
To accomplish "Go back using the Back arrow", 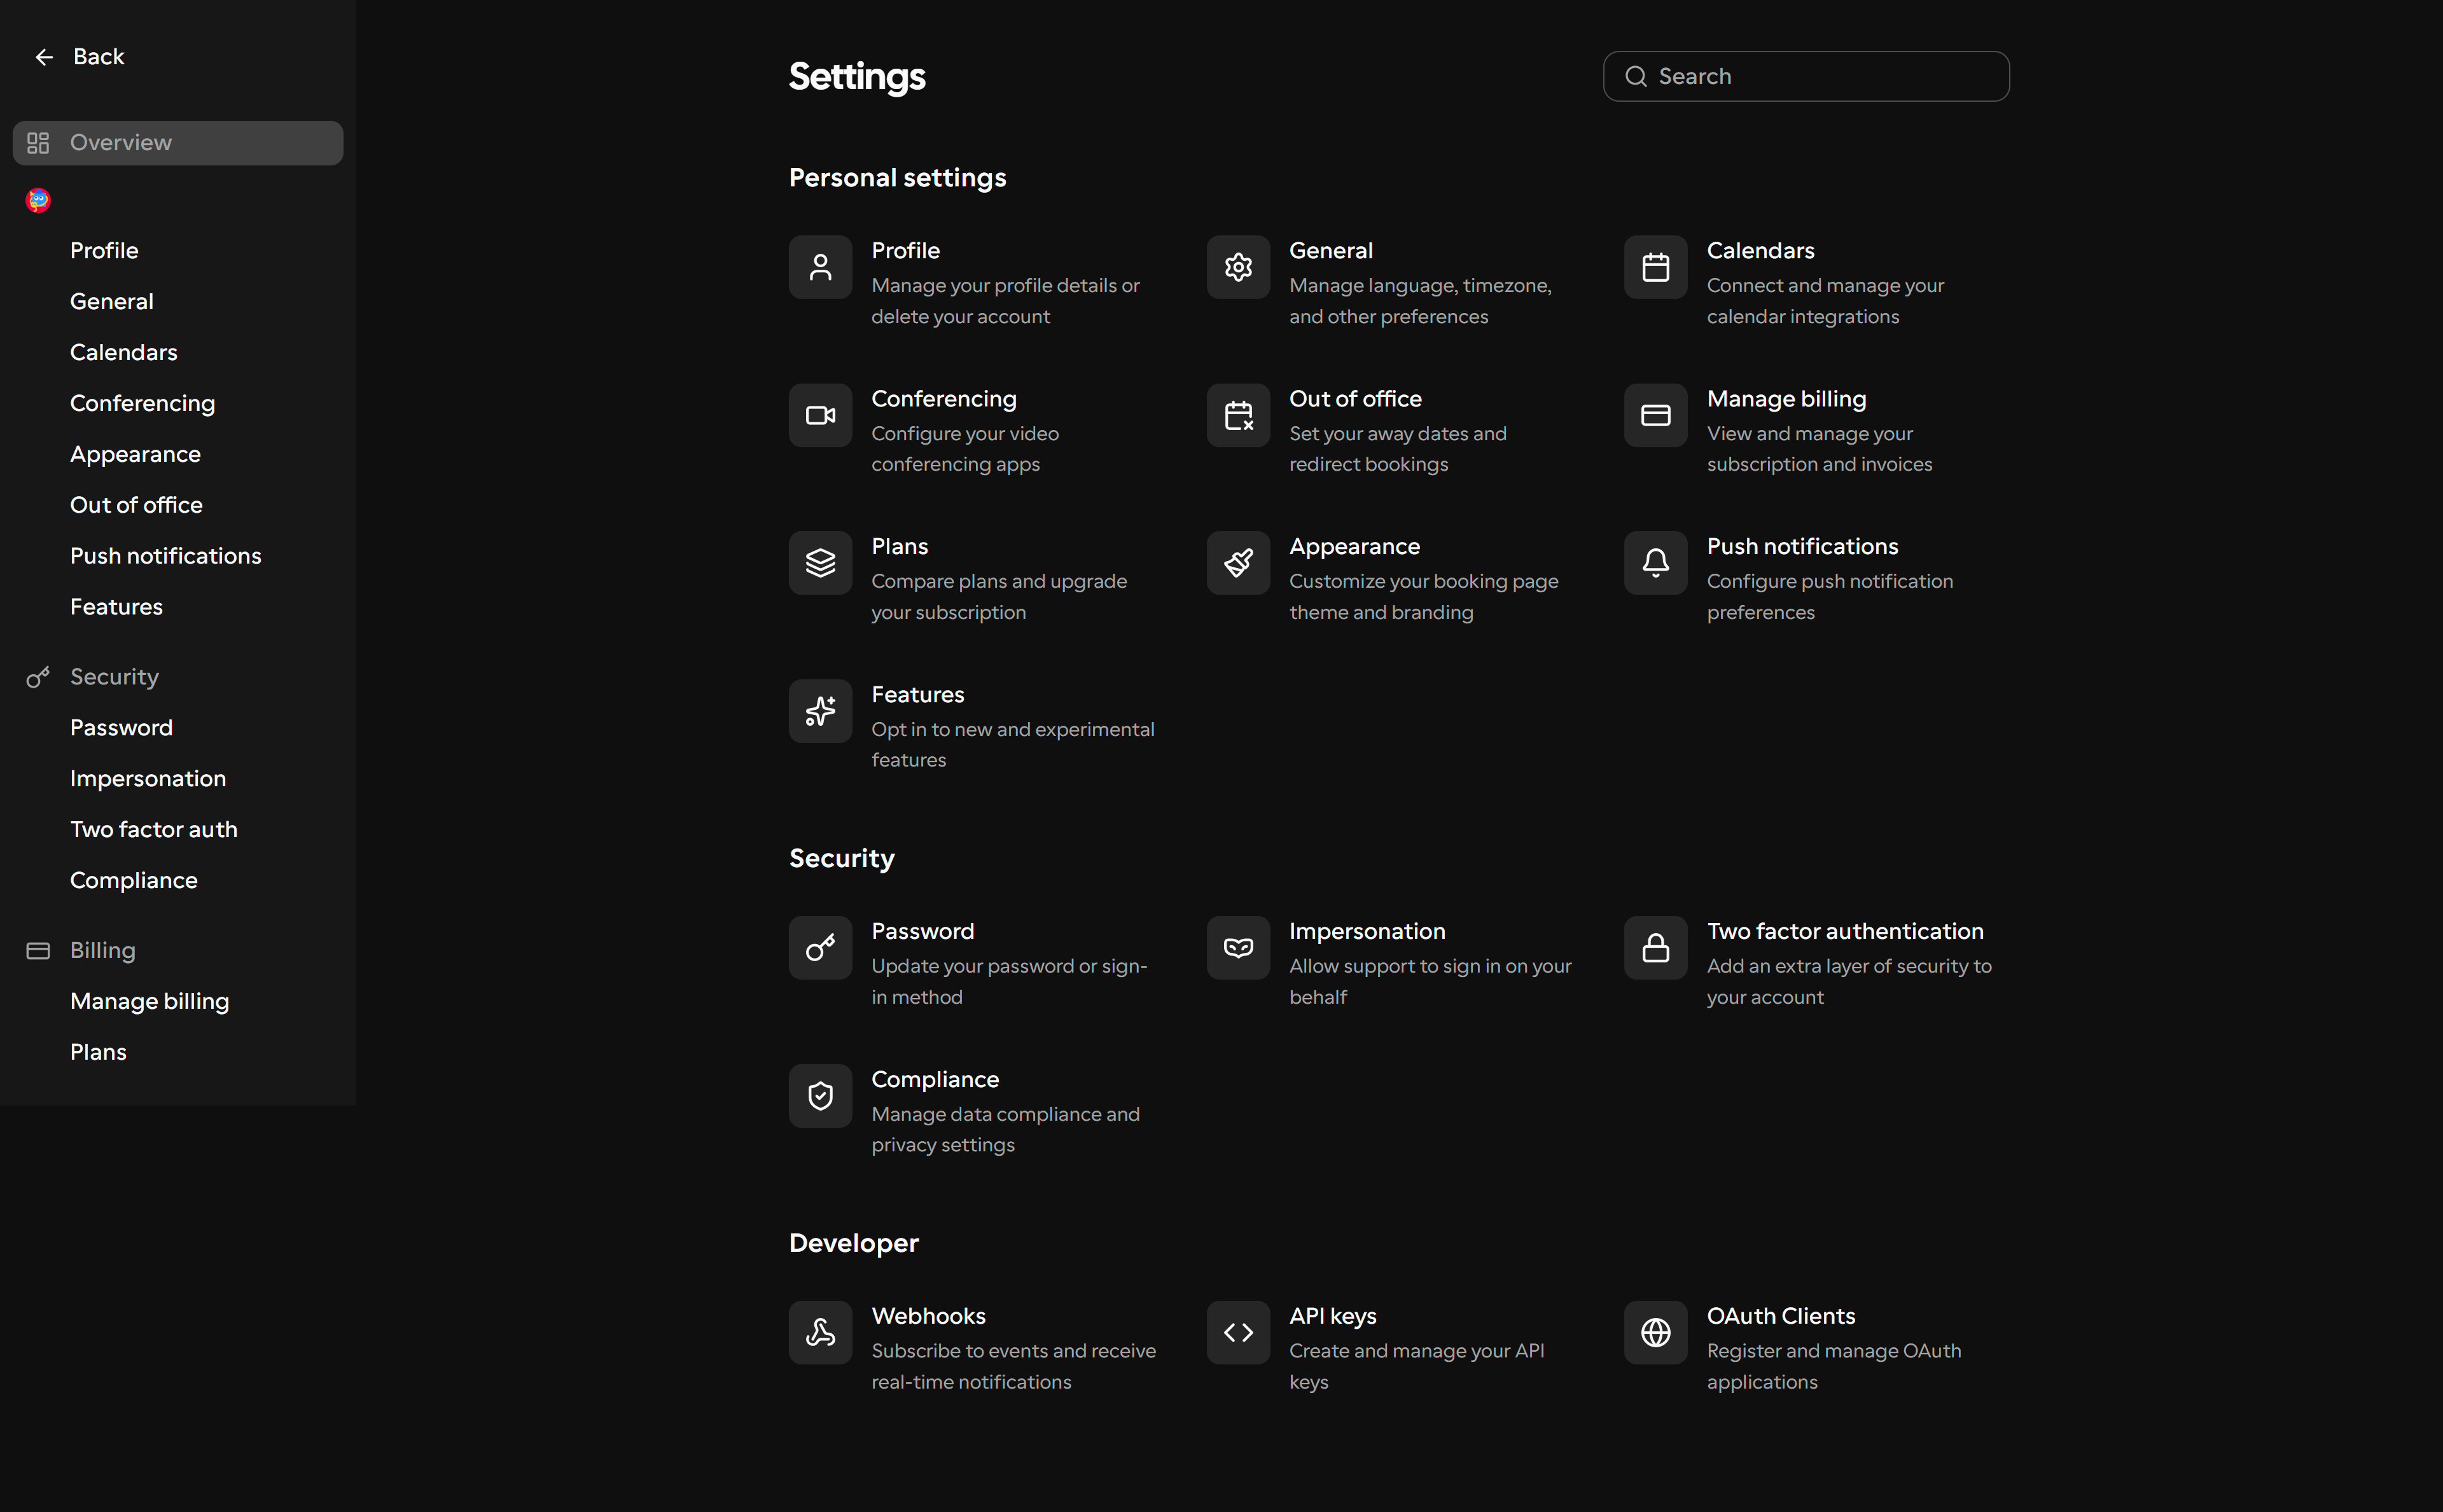I will [80, 57].
